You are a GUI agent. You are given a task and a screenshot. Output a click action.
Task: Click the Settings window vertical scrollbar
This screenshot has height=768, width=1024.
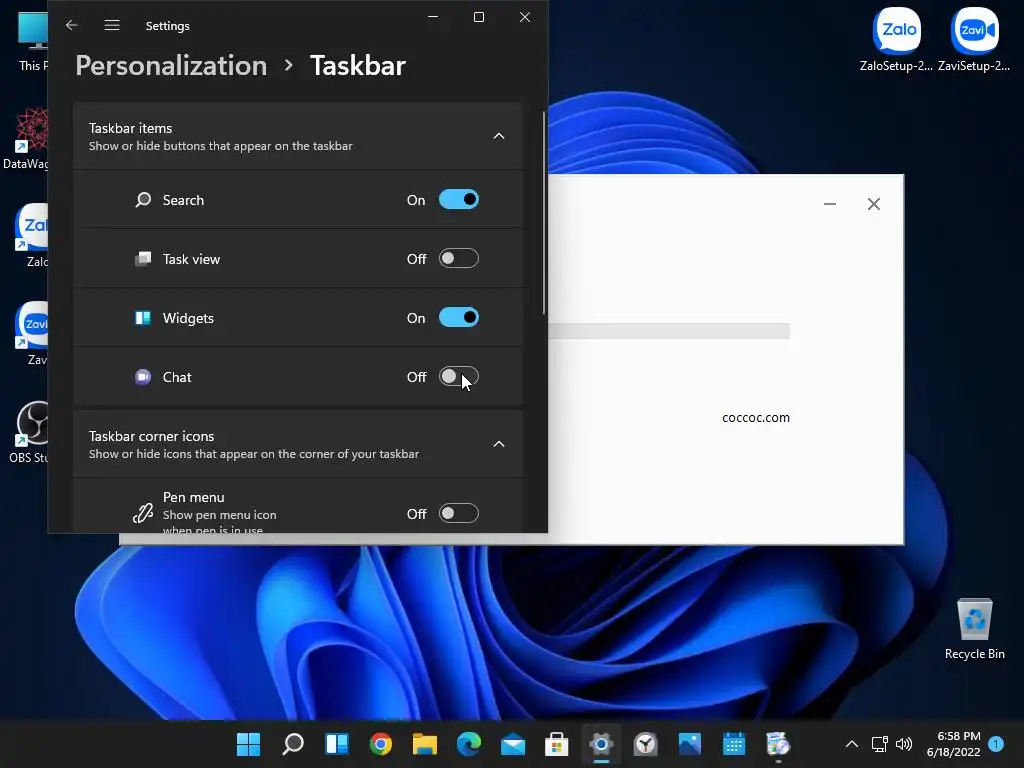pyautogui.click(x=543, y=214)
